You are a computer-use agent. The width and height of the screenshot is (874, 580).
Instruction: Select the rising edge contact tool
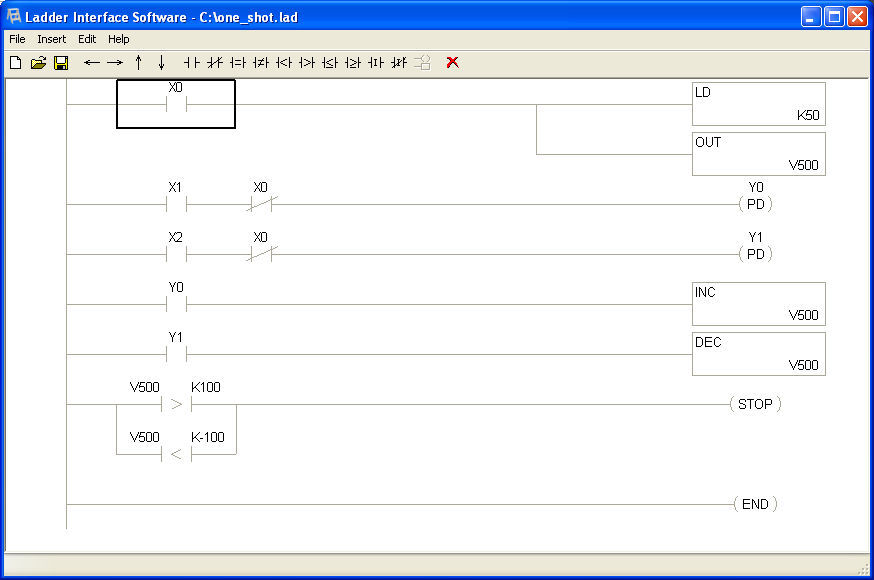point(375,62)
